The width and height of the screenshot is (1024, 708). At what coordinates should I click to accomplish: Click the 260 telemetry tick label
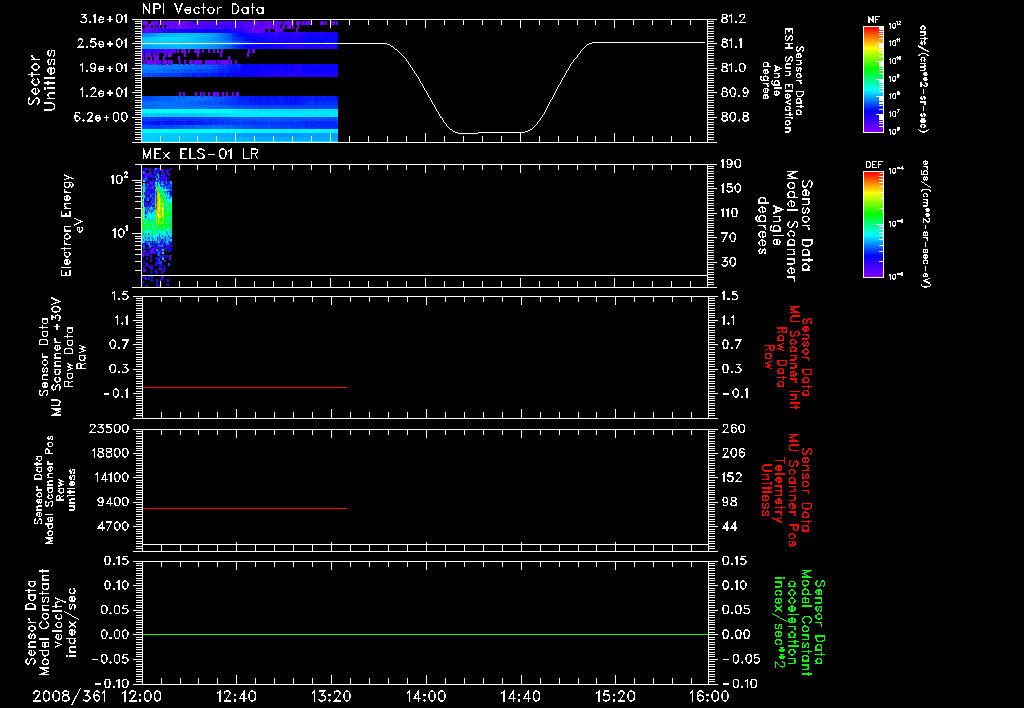coord(733,428)
